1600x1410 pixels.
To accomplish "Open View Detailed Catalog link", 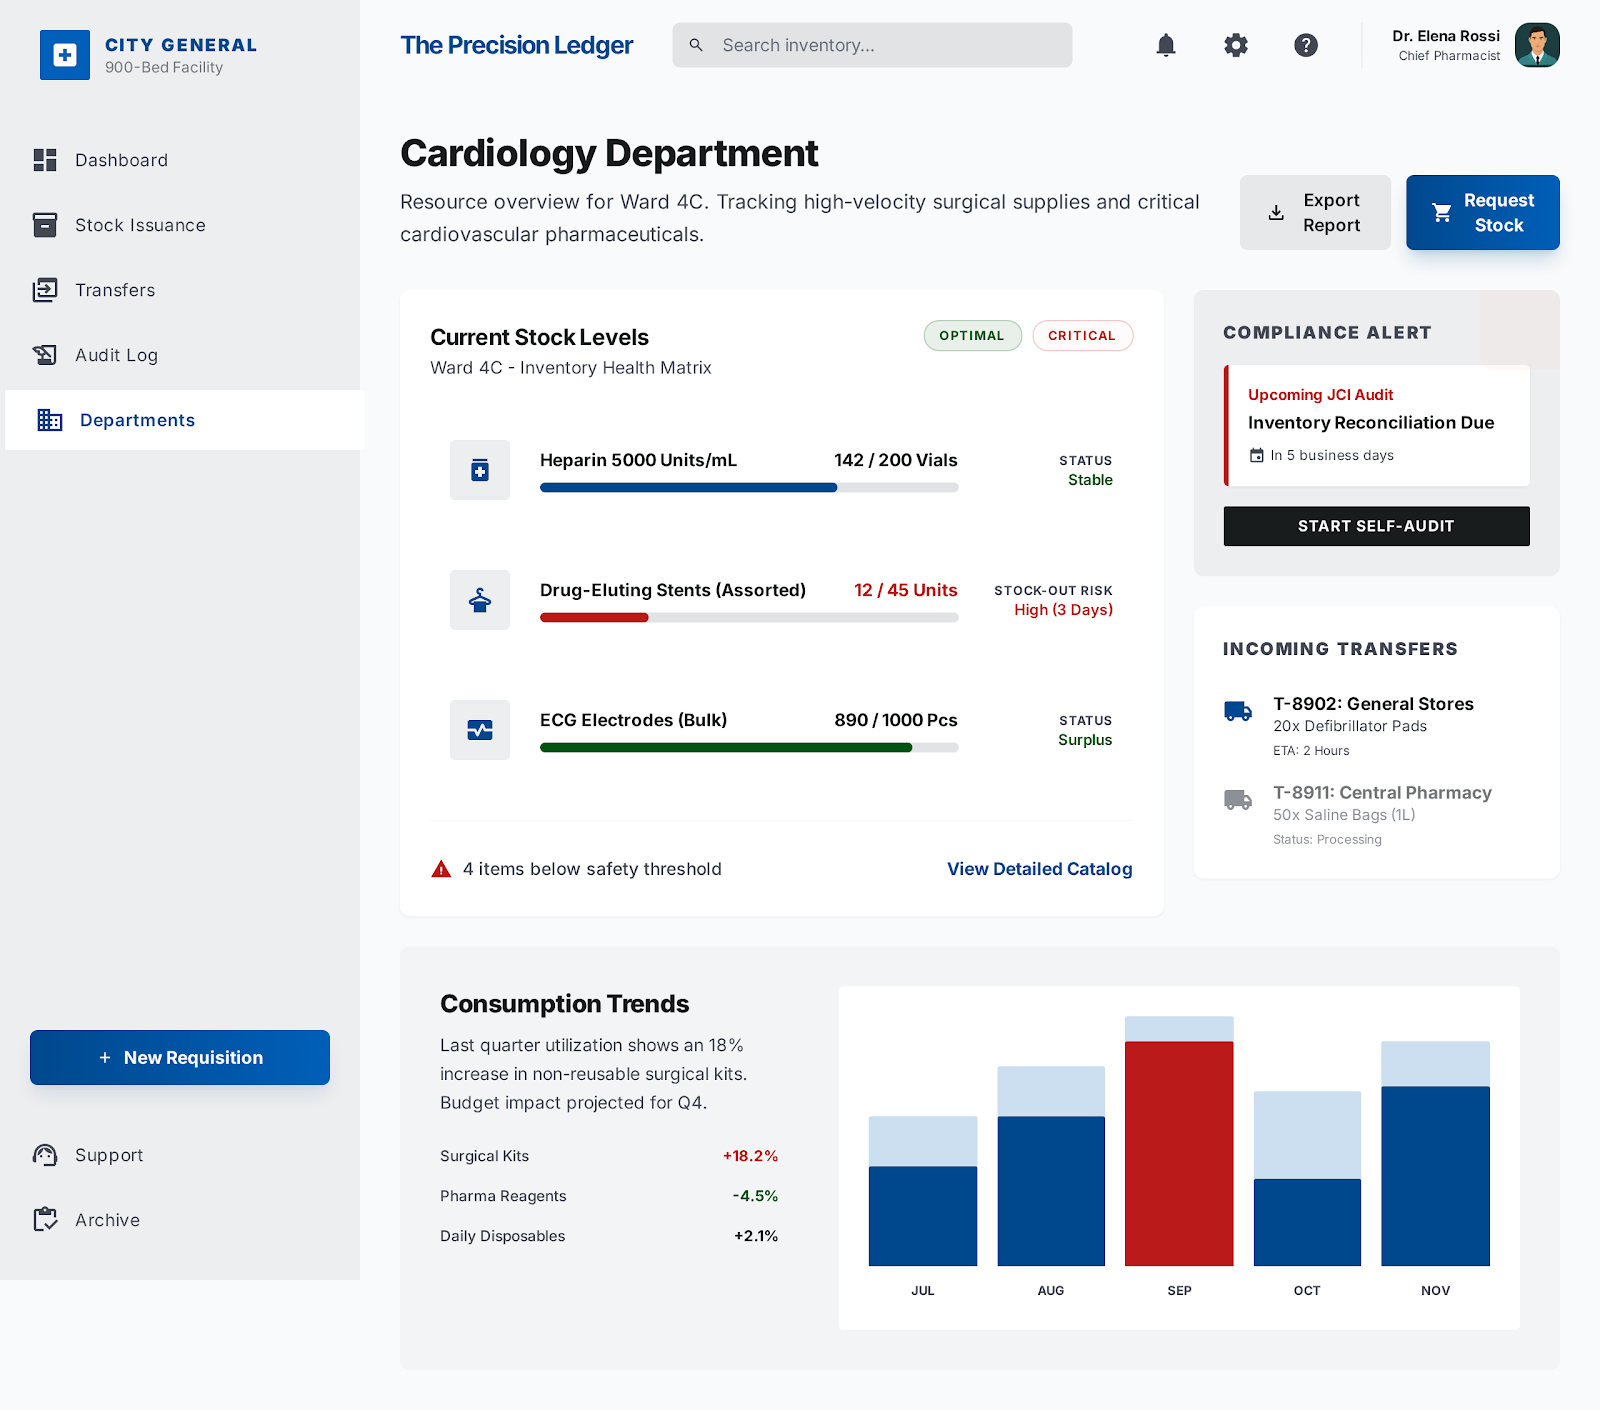I will point(1039,869).
